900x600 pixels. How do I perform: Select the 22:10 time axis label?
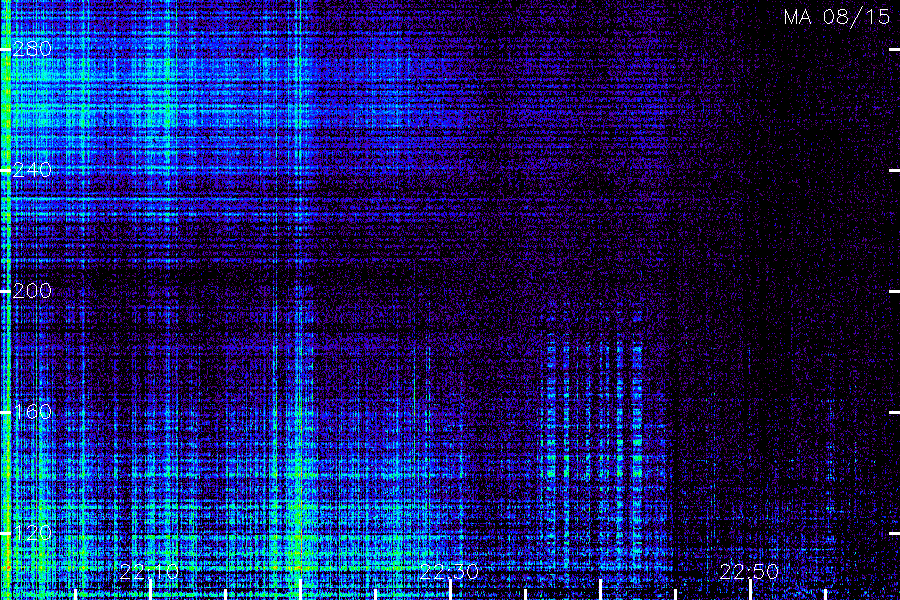point(149,572)
